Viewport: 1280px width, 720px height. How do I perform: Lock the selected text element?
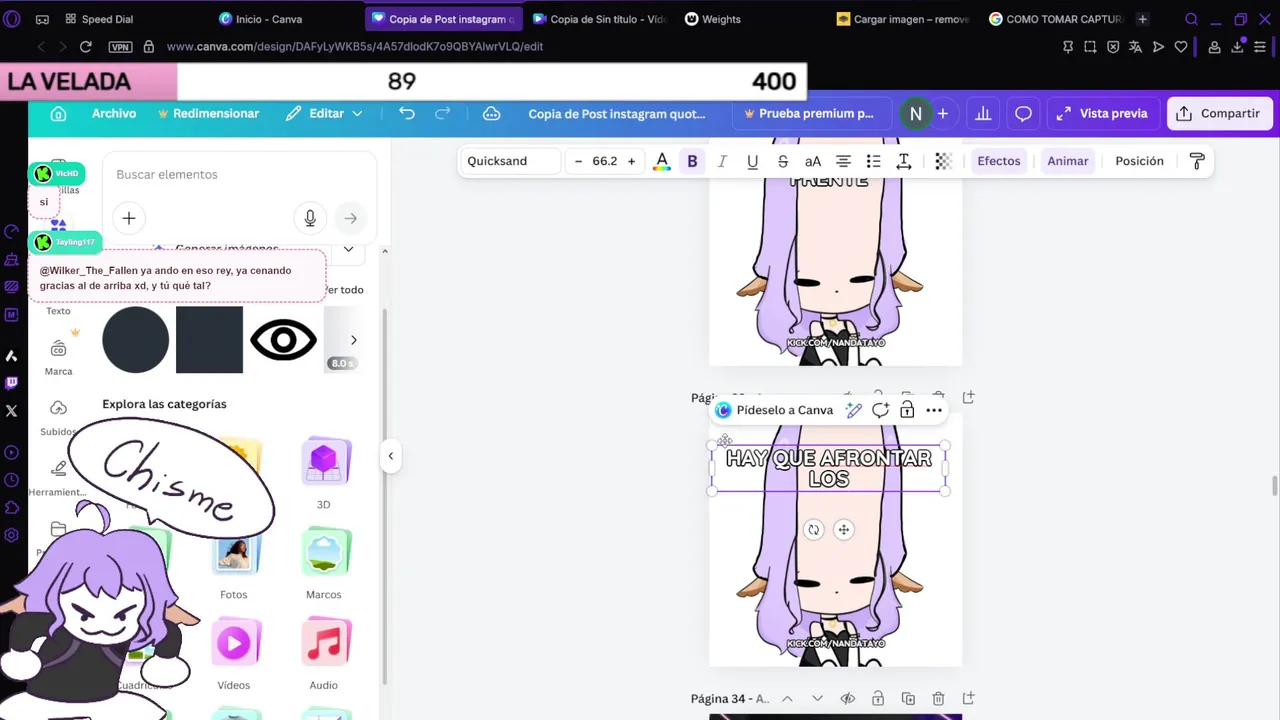pyautogui.click(x=907, y=410)
